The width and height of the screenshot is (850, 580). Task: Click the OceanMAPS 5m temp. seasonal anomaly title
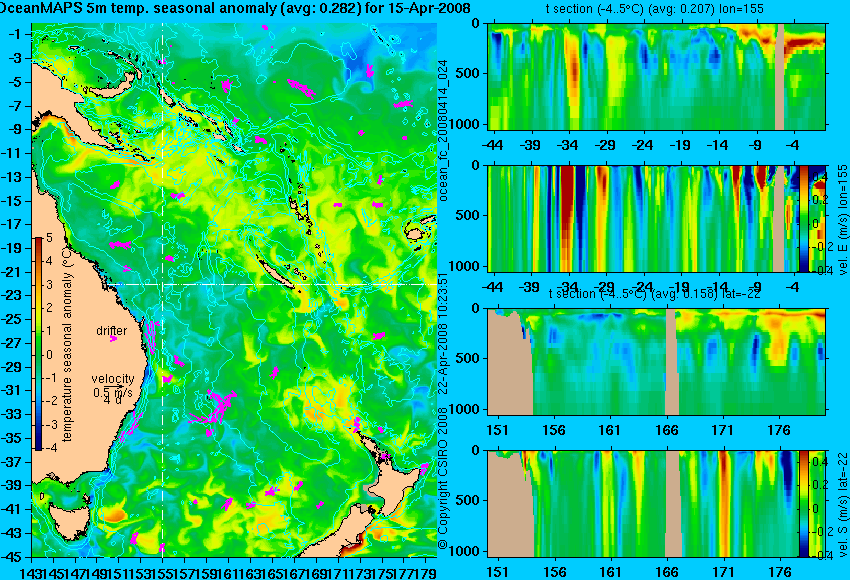coord(235,8)
